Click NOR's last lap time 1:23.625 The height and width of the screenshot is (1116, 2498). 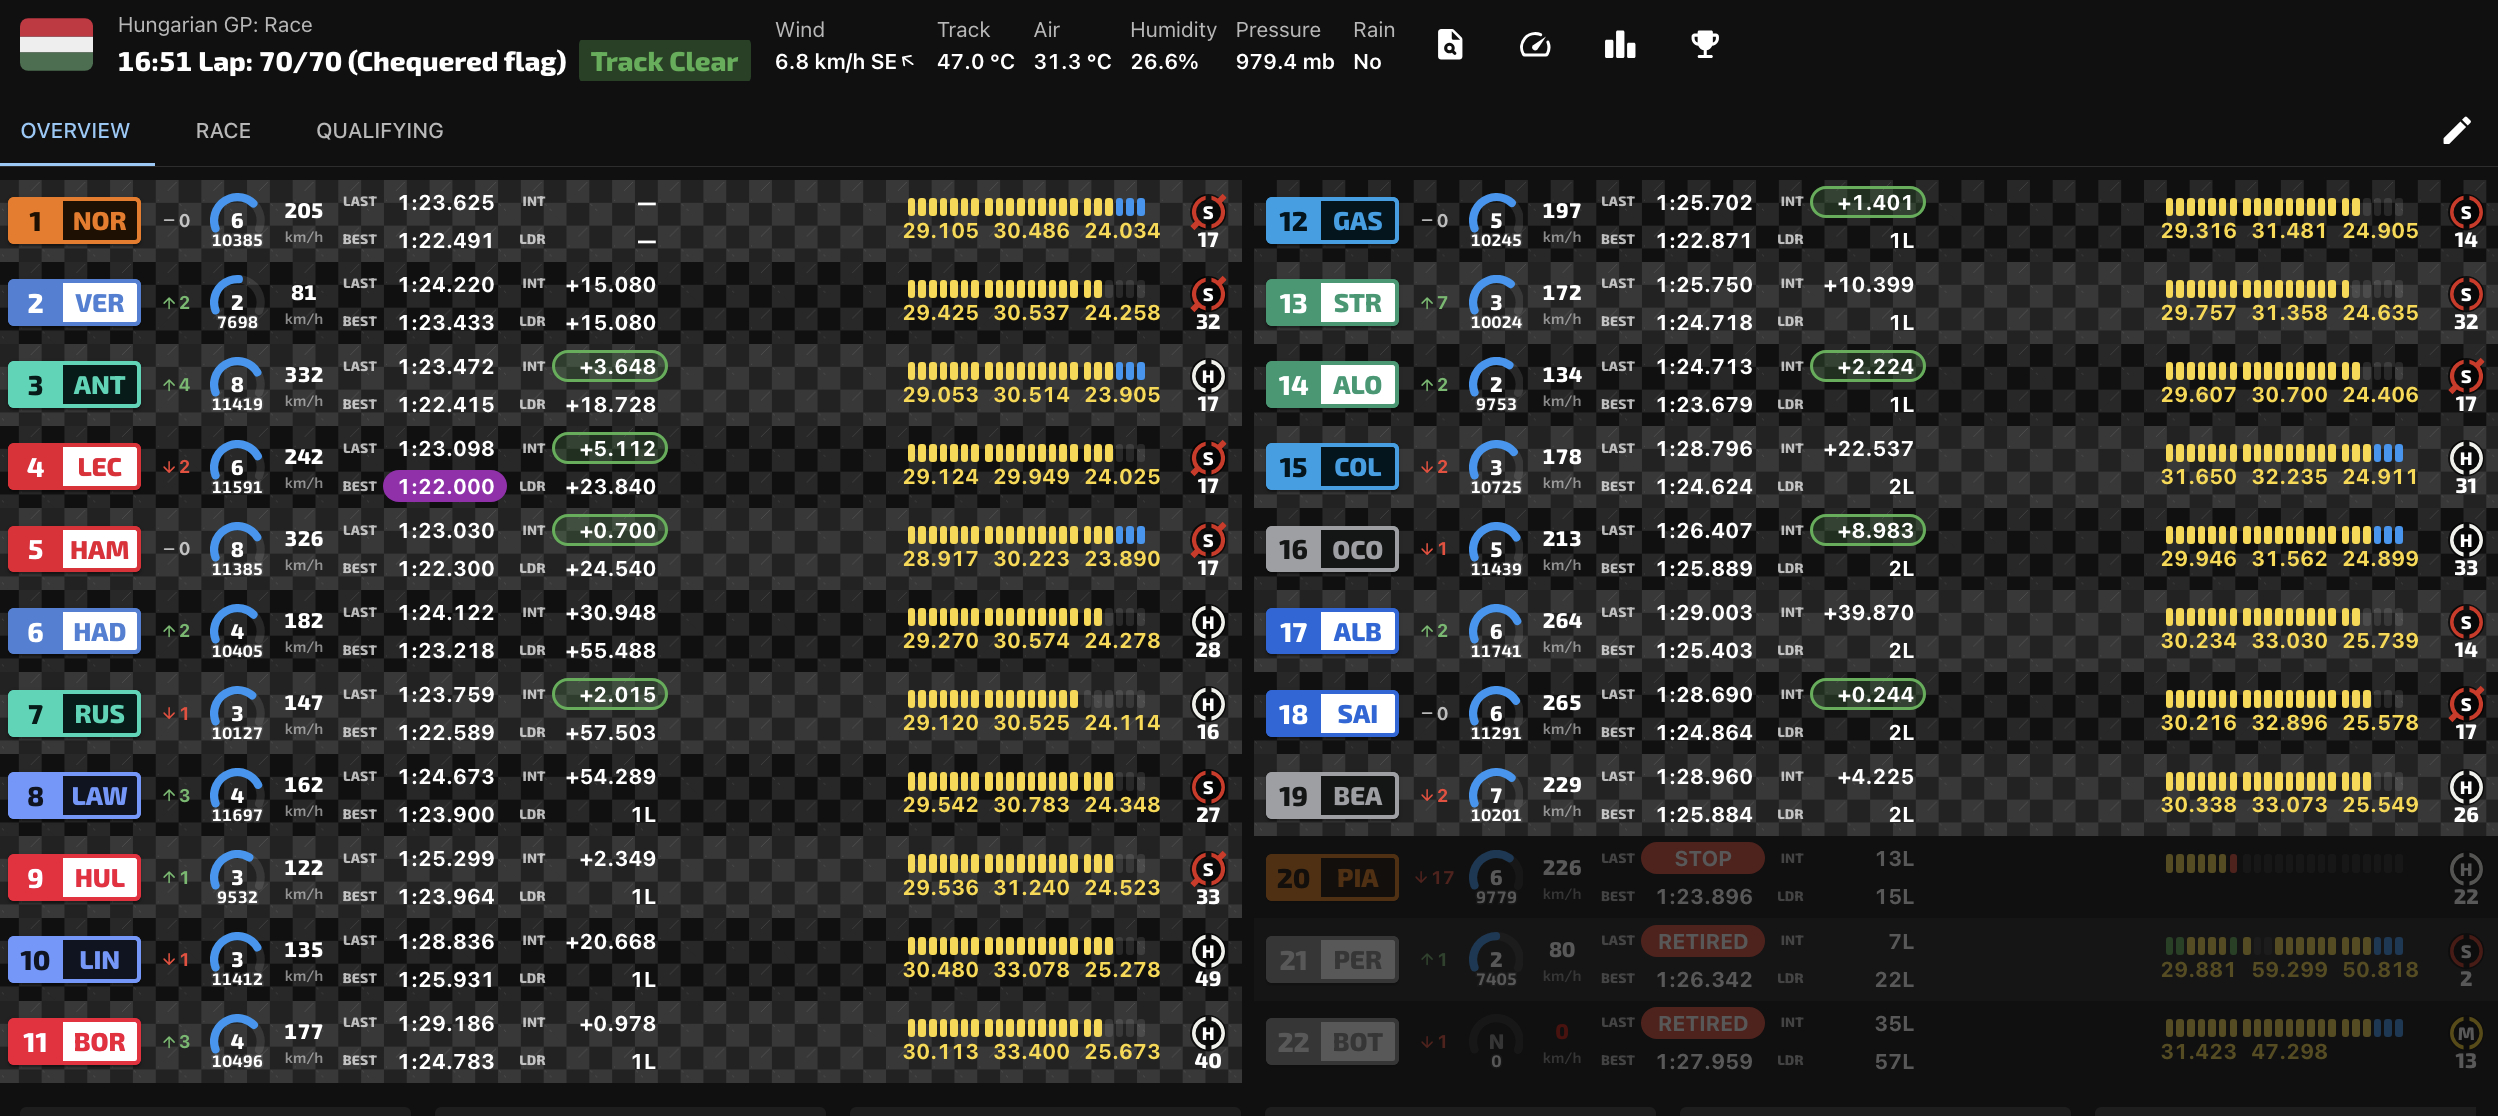(446, 203)
